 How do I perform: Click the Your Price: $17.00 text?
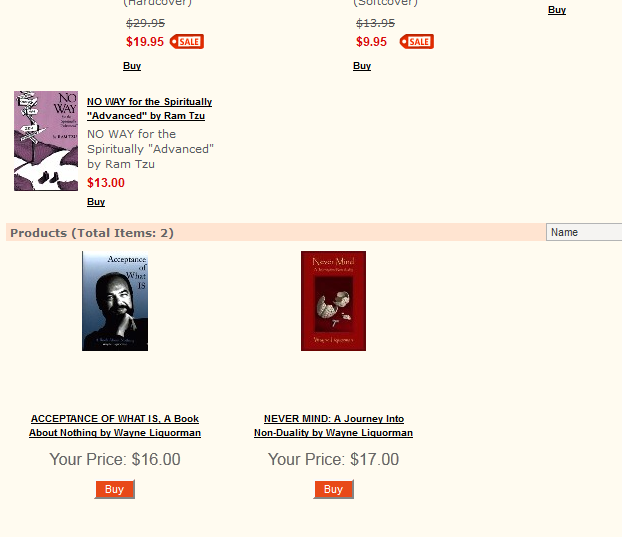click(333, 459)
